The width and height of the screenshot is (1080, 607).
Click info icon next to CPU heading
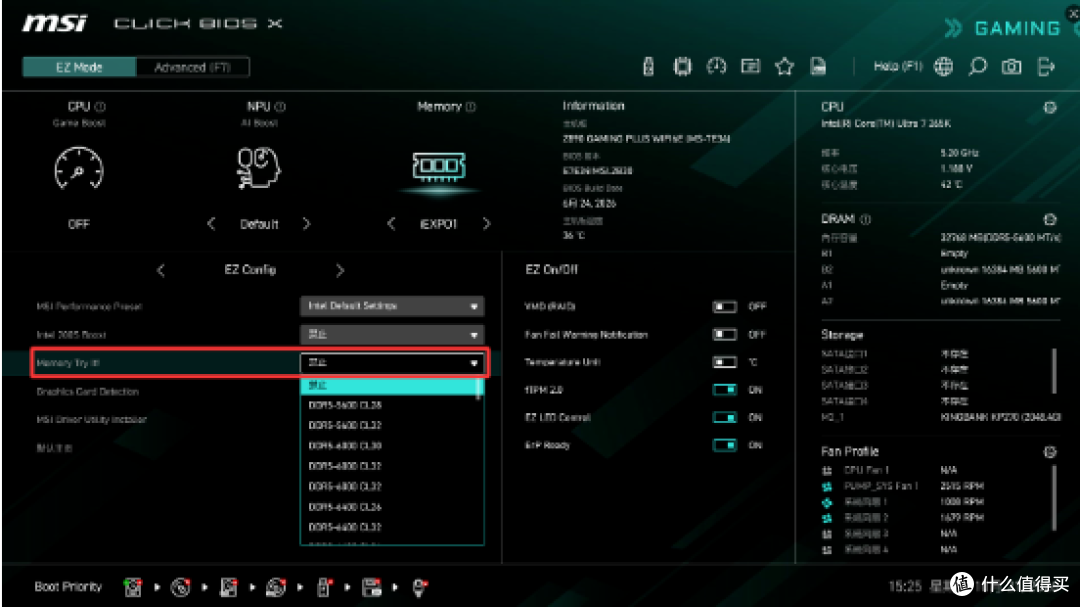(101, 107)
